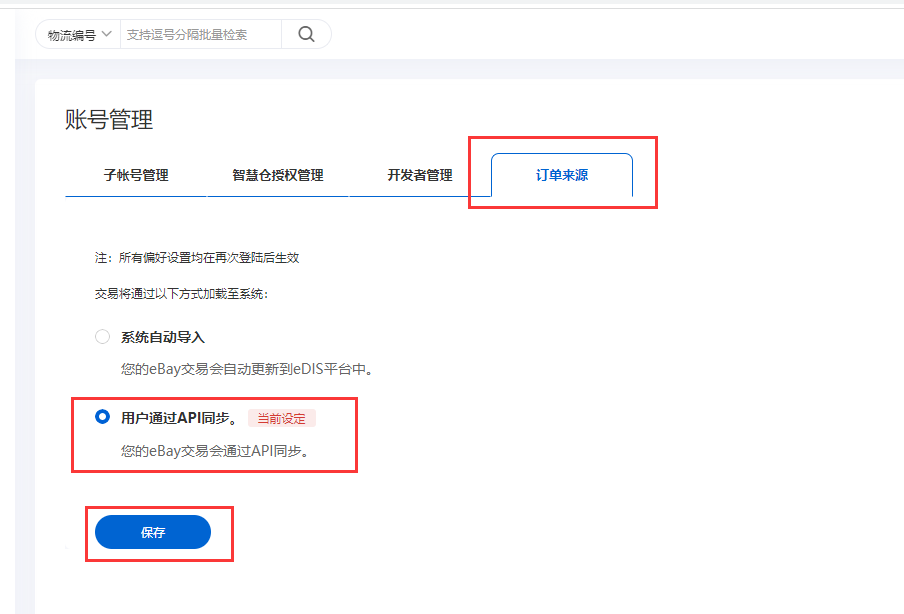Click the description 您的eBay交易会自动更新到eDIS平台中
This screenshot has height=614, width=904.
(x=247, y=369)
